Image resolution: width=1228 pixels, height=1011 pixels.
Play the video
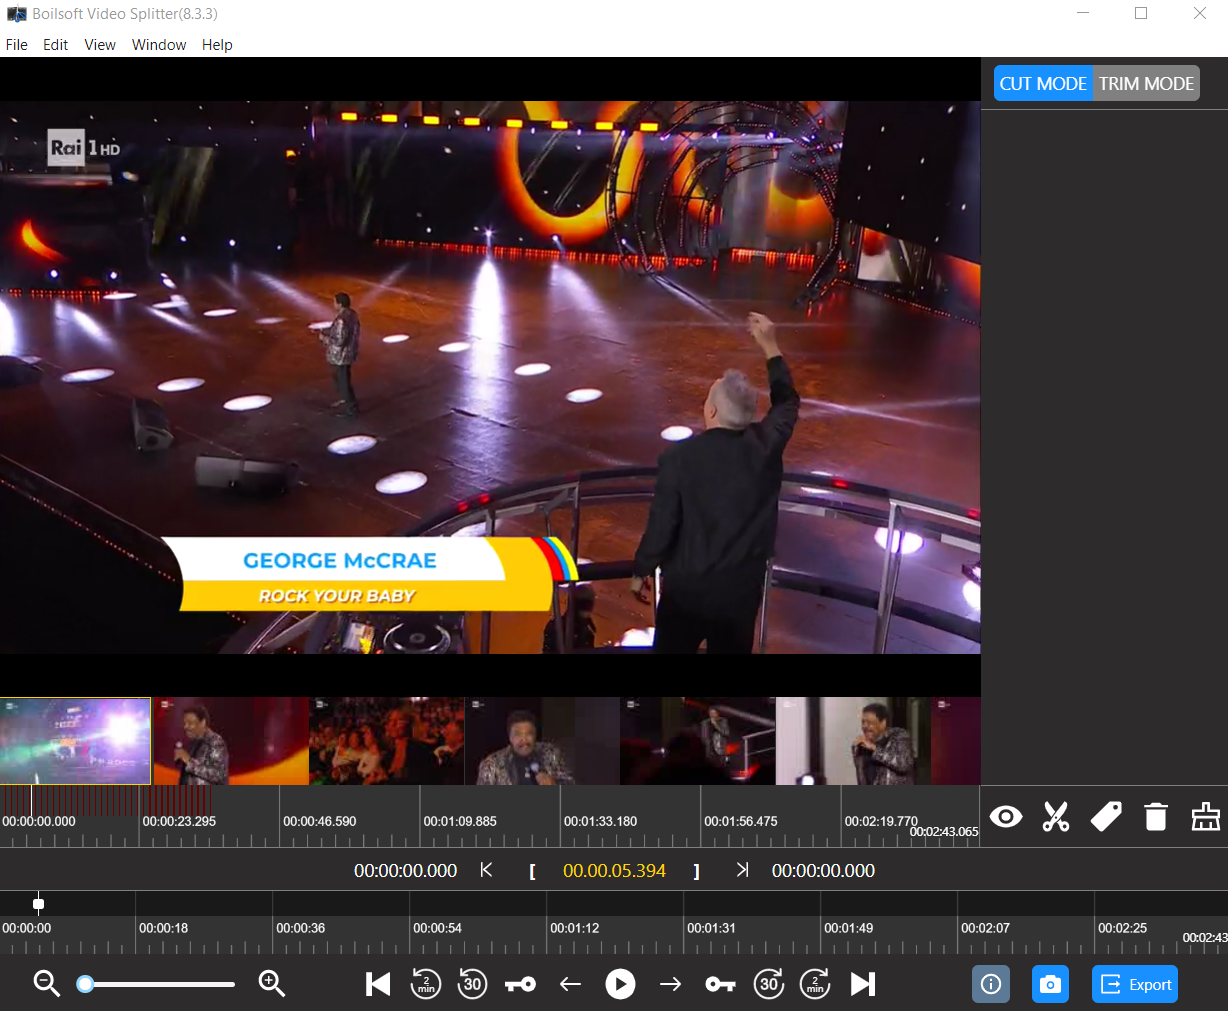coord(620,984)
